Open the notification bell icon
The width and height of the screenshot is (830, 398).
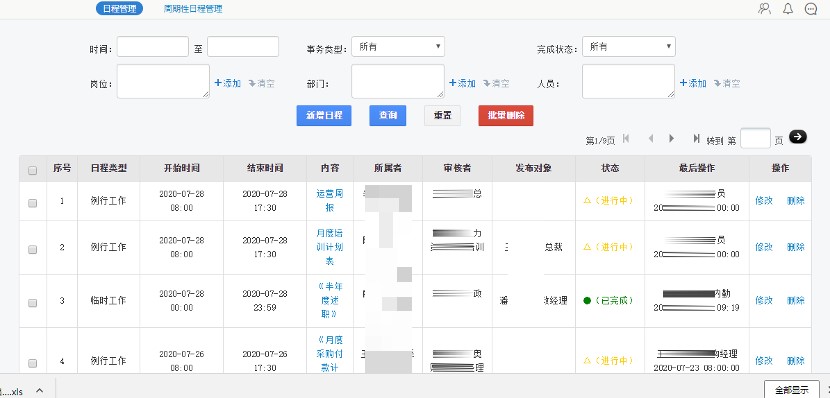788,8
